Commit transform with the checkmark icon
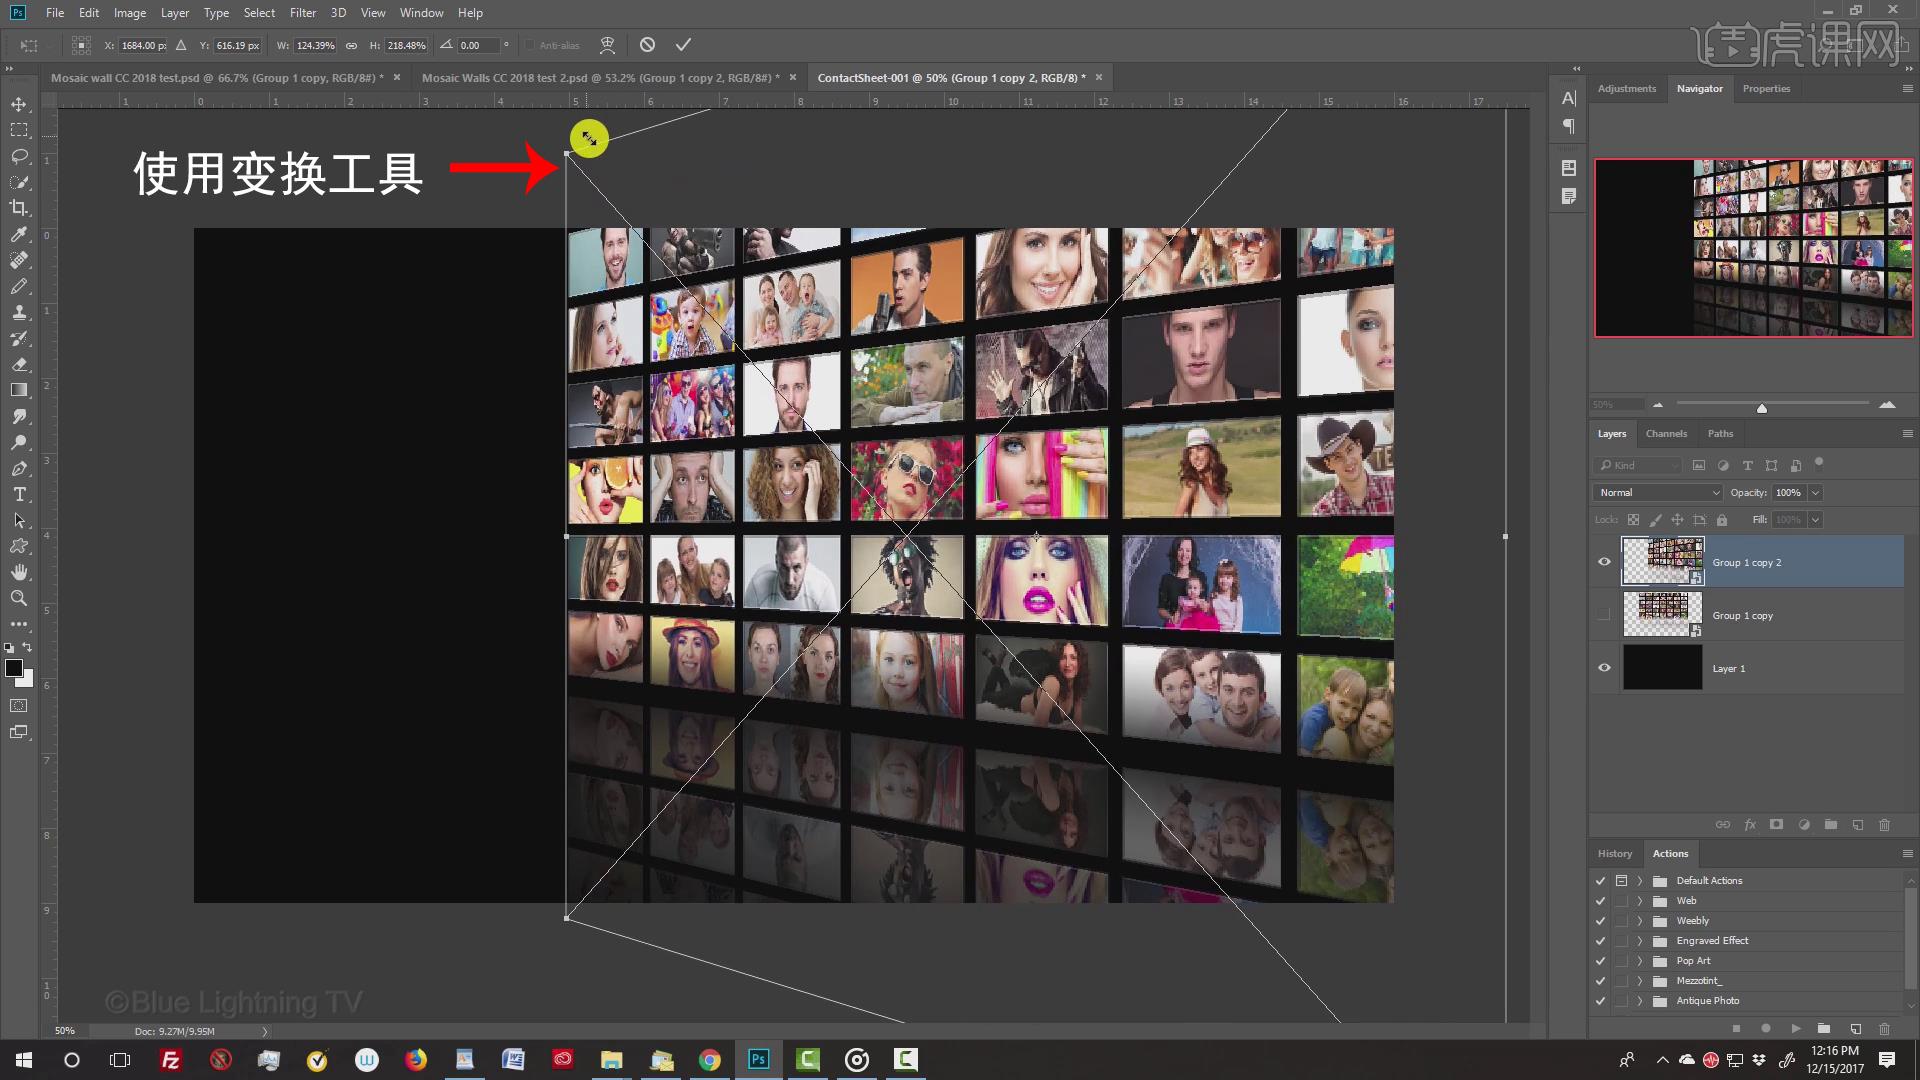Viewport: 1920px width, 1080px height. [683, 45]
